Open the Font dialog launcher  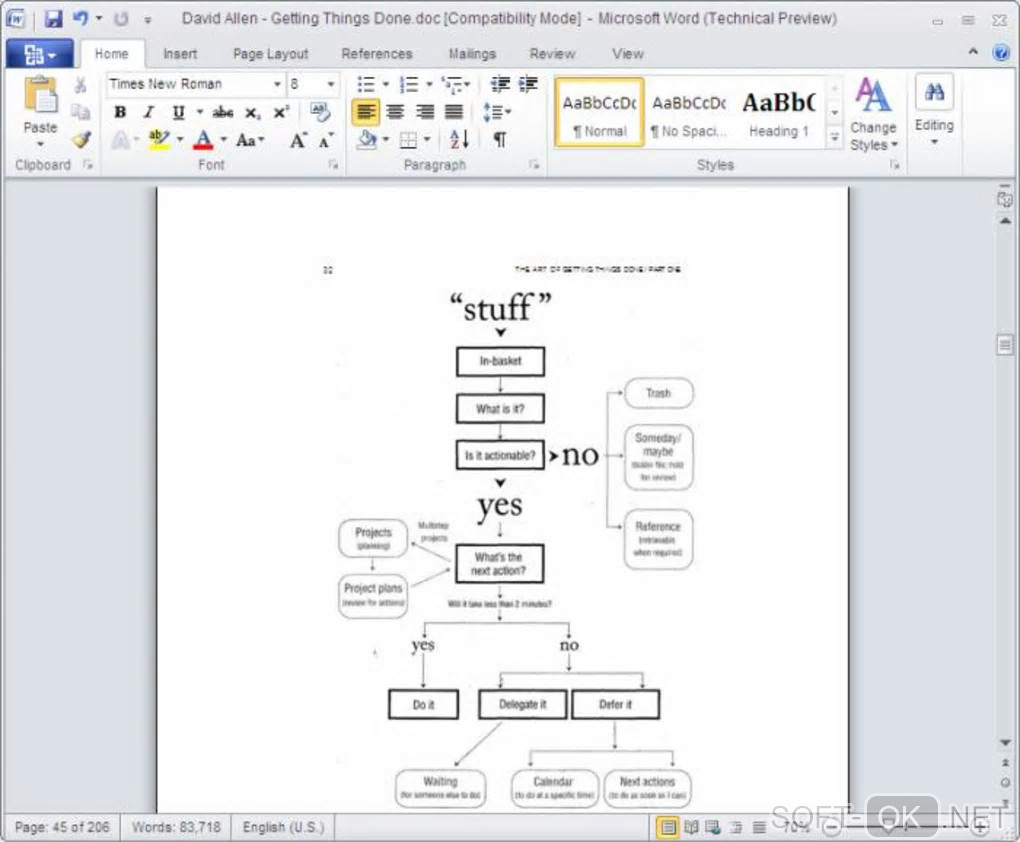333,165
